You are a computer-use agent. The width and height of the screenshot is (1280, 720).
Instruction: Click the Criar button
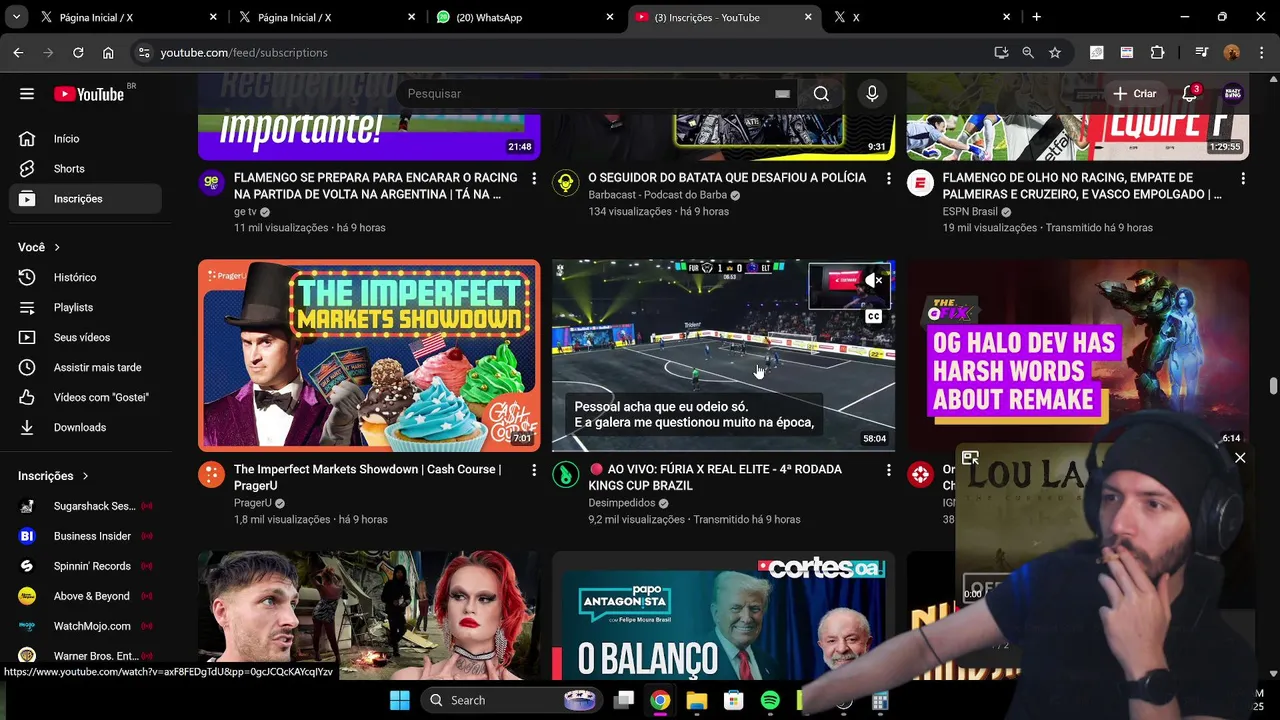point(1135,93)
